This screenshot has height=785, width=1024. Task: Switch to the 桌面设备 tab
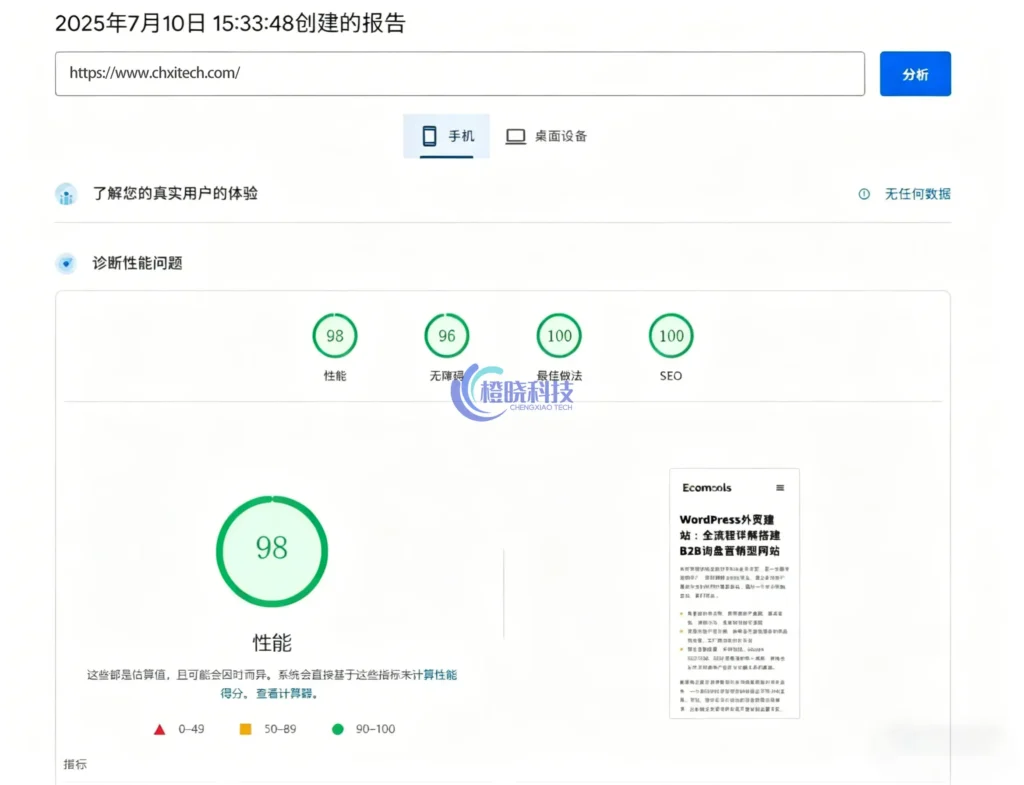546,135
